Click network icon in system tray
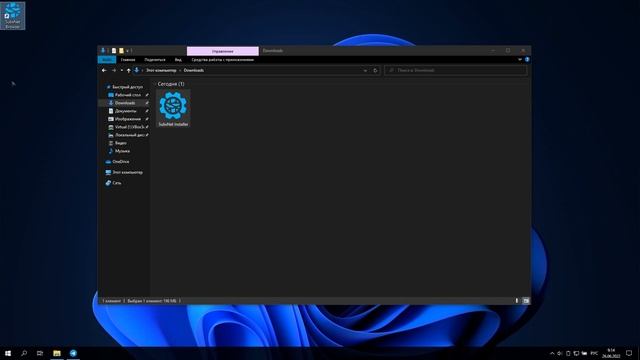Image resolution: width=640 pixels, height=360 pixels. tap(576, 353)
